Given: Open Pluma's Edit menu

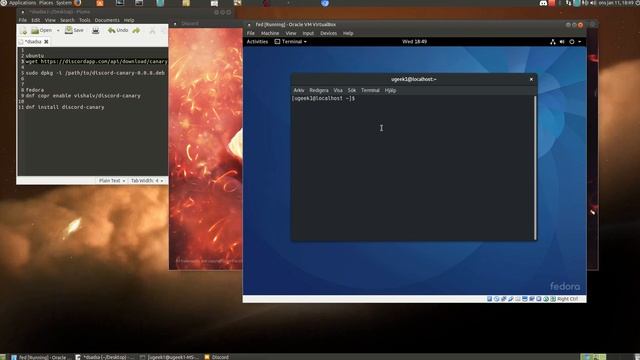Looking at the screenshot, I should pyautogui.click(x=36, y=20).
